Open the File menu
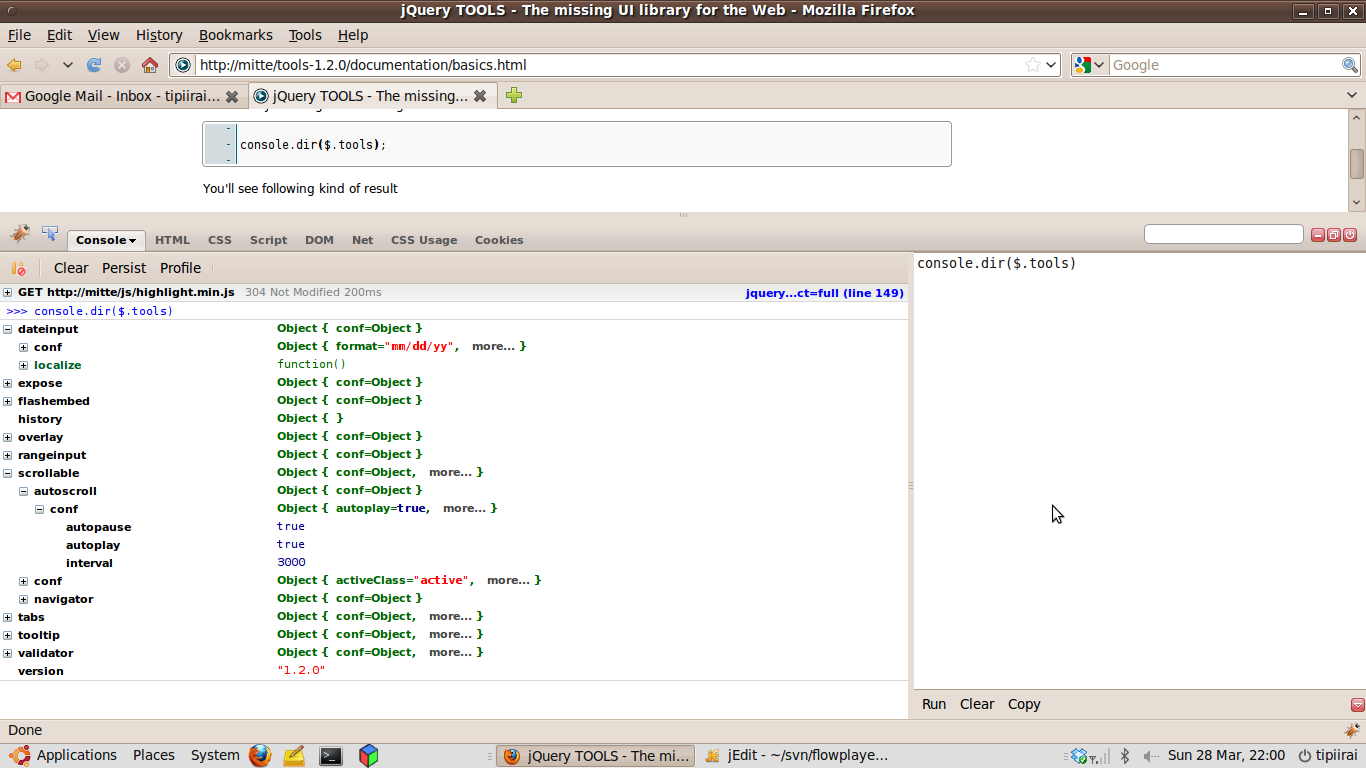This screenshot has height=768, width=1366. (x=19, y=35)
